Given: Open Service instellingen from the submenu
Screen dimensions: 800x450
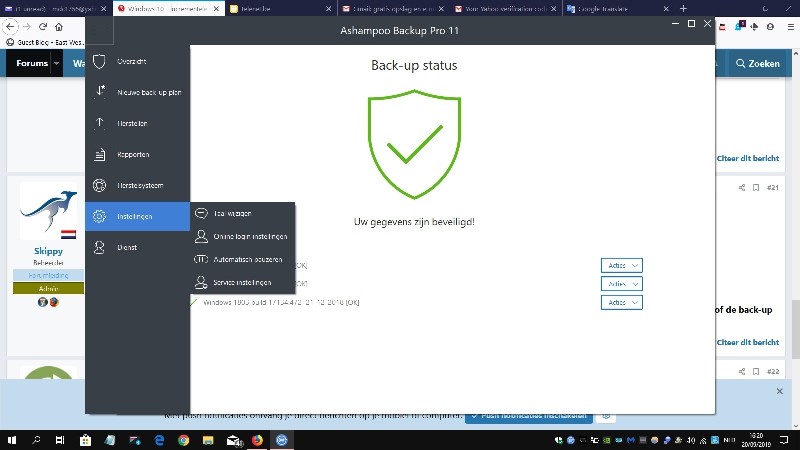Looking at the screenshot, I should (242, 282).
